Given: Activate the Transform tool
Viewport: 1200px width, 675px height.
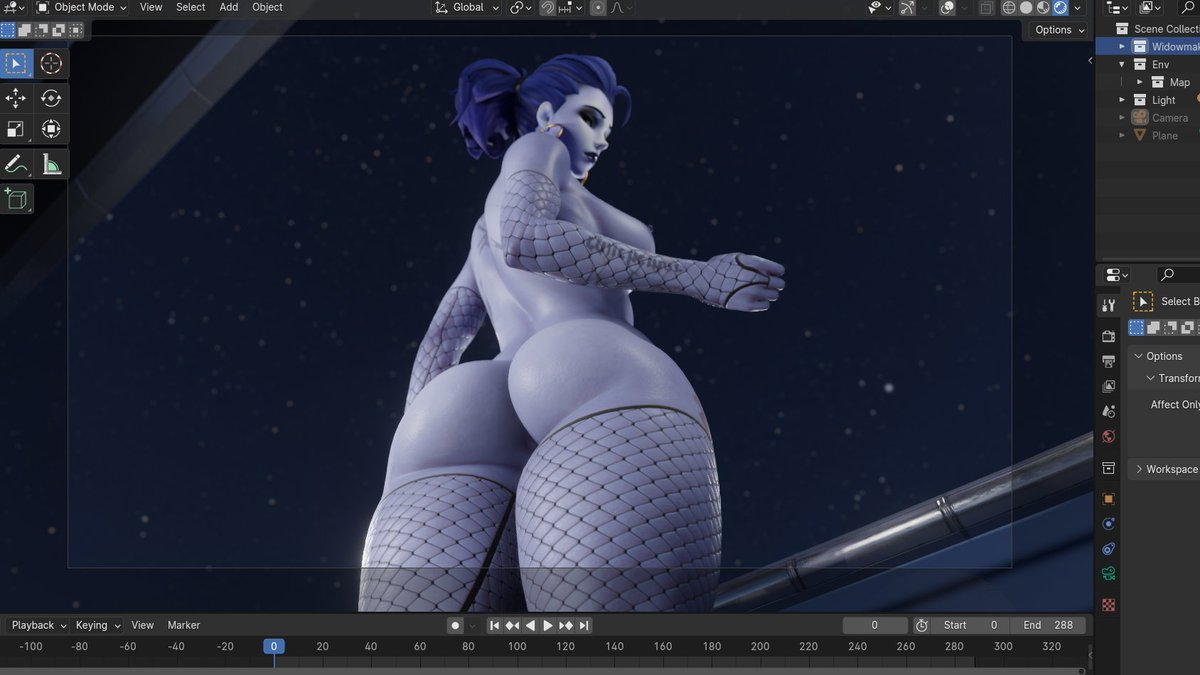Looking at the screenshot, I should click(x=51, y=129).
